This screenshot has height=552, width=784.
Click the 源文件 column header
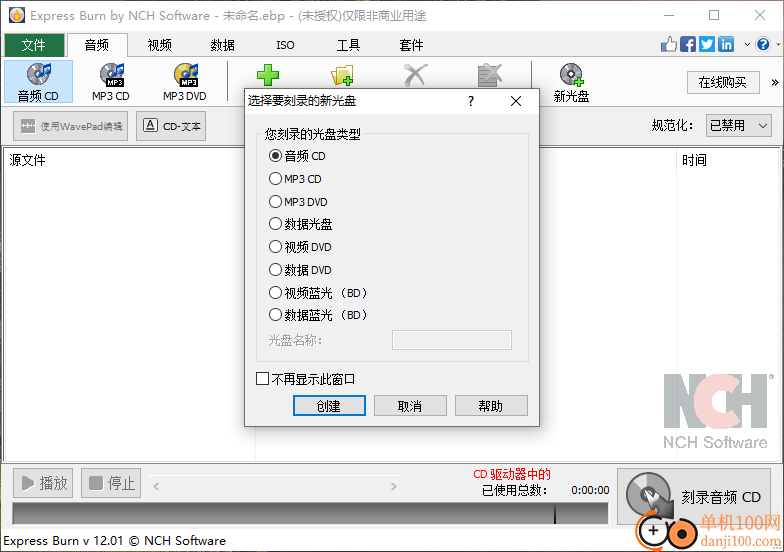click(28, 160)
